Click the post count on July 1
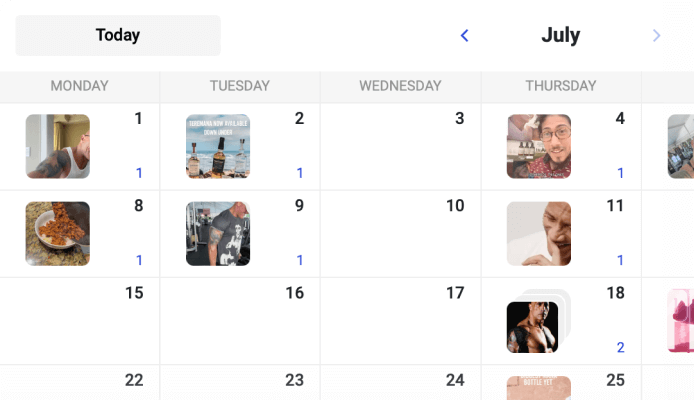694x400 pixels. 139,173
